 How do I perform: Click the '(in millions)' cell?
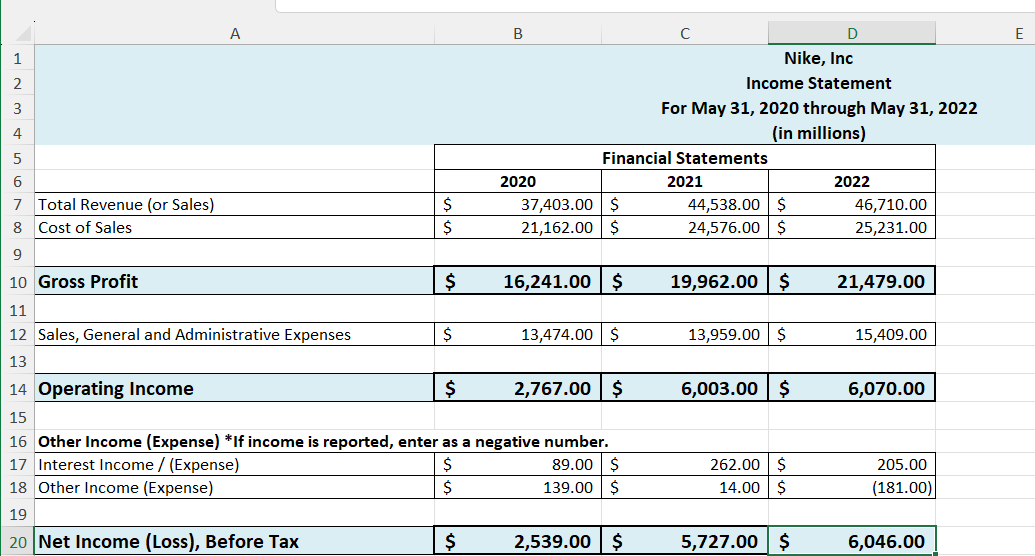coord(818,133)
